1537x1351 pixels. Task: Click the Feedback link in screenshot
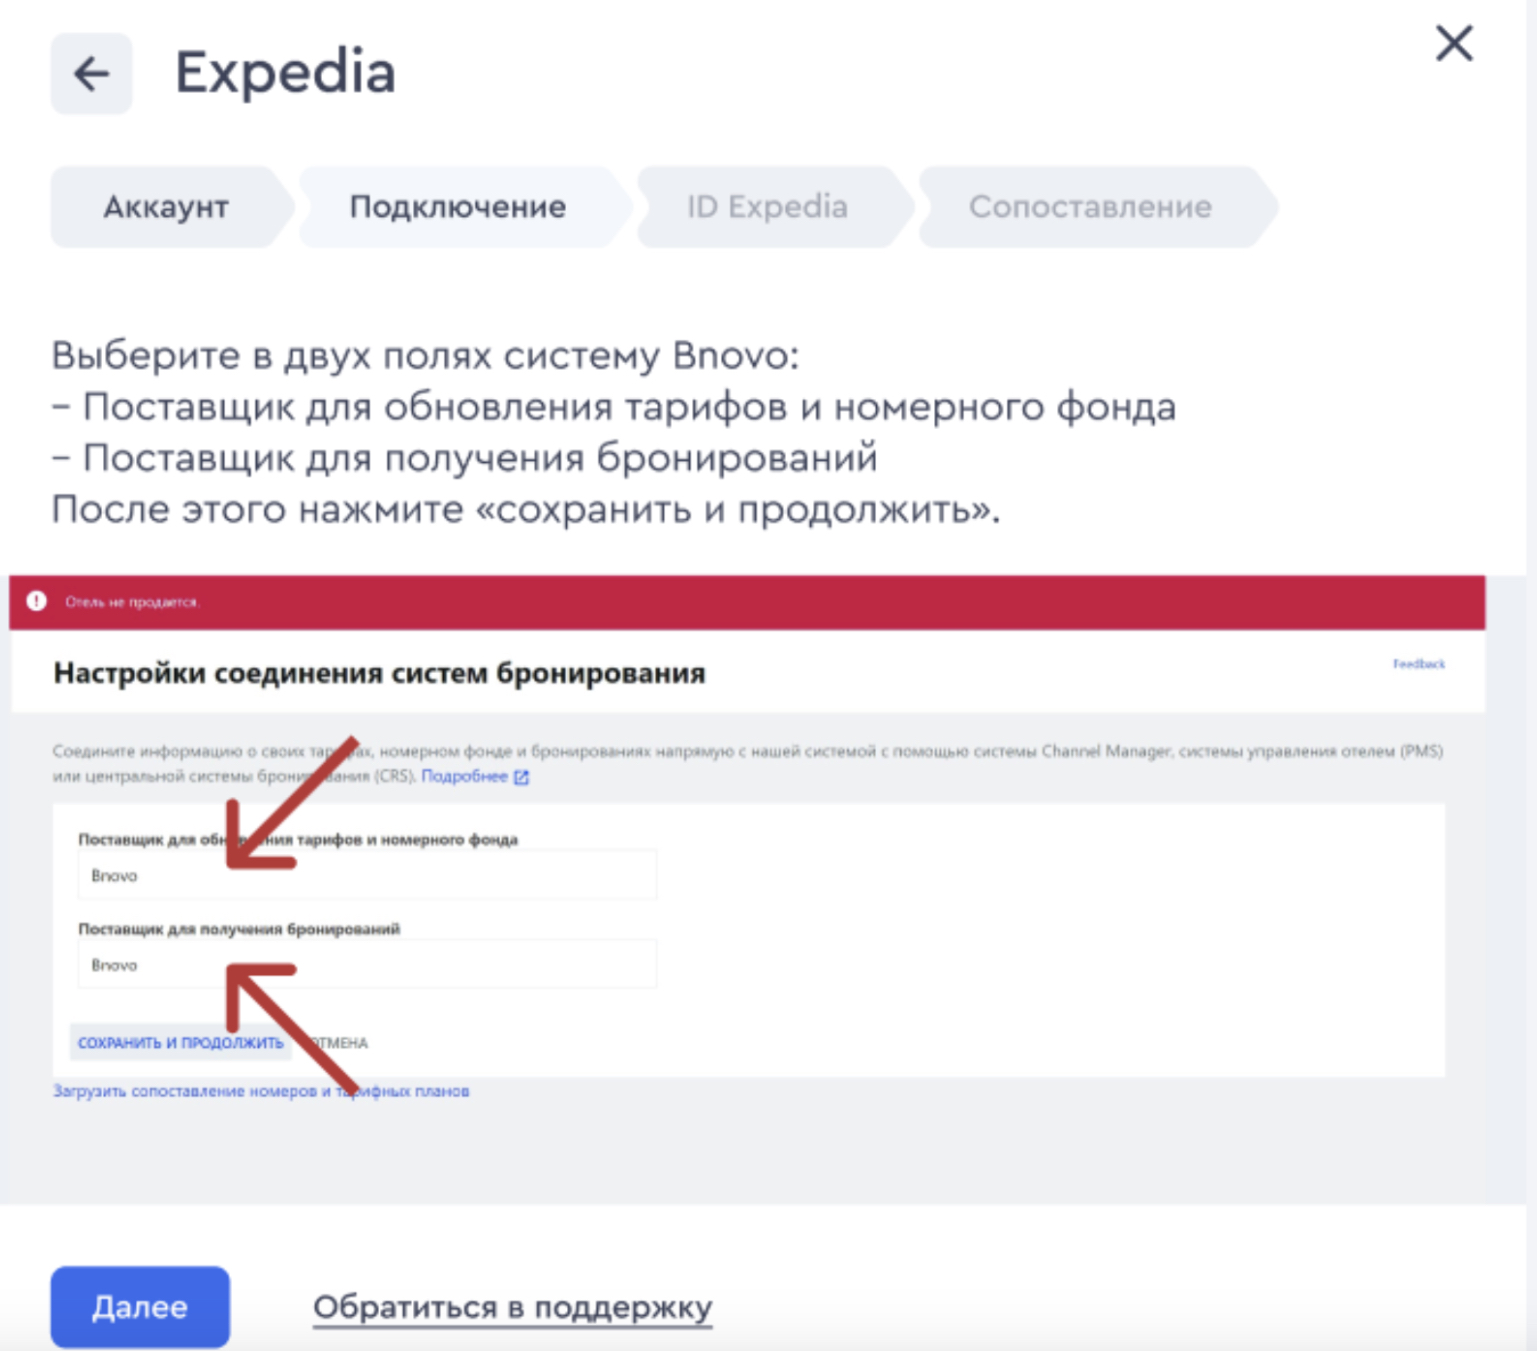click(1418, 664)
